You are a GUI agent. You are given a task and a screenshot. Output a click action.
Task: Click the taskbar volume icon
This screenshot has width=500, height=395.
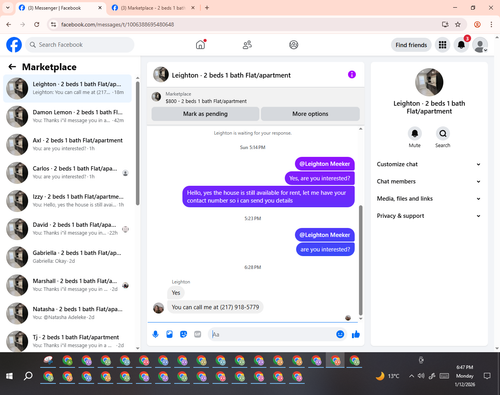click(421, 376)
